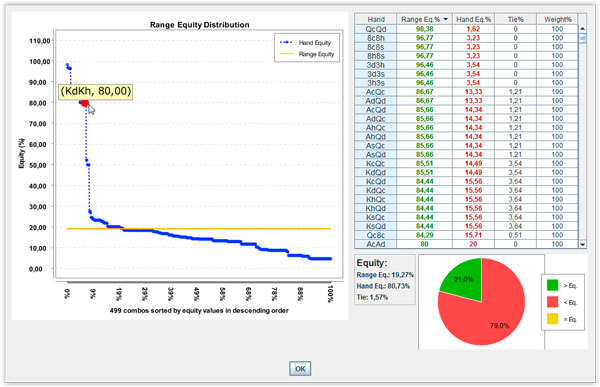Select the 3d3h hand row

point(466,65)
